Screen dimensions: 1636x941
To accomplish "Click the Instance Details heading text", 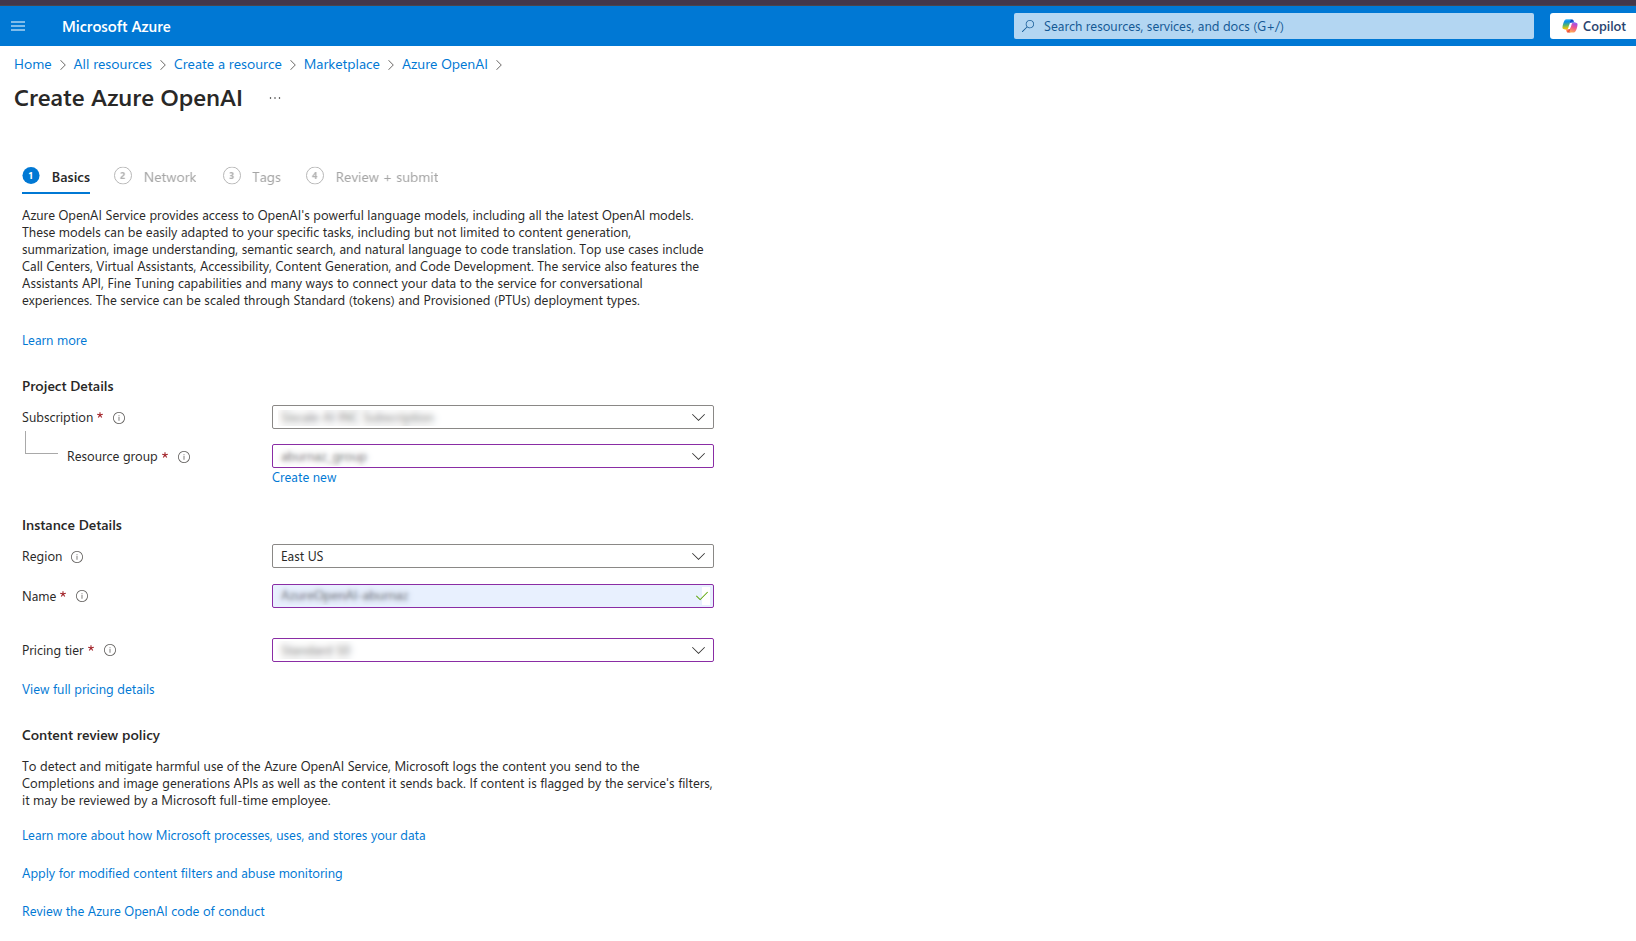I will coord(72,525).
